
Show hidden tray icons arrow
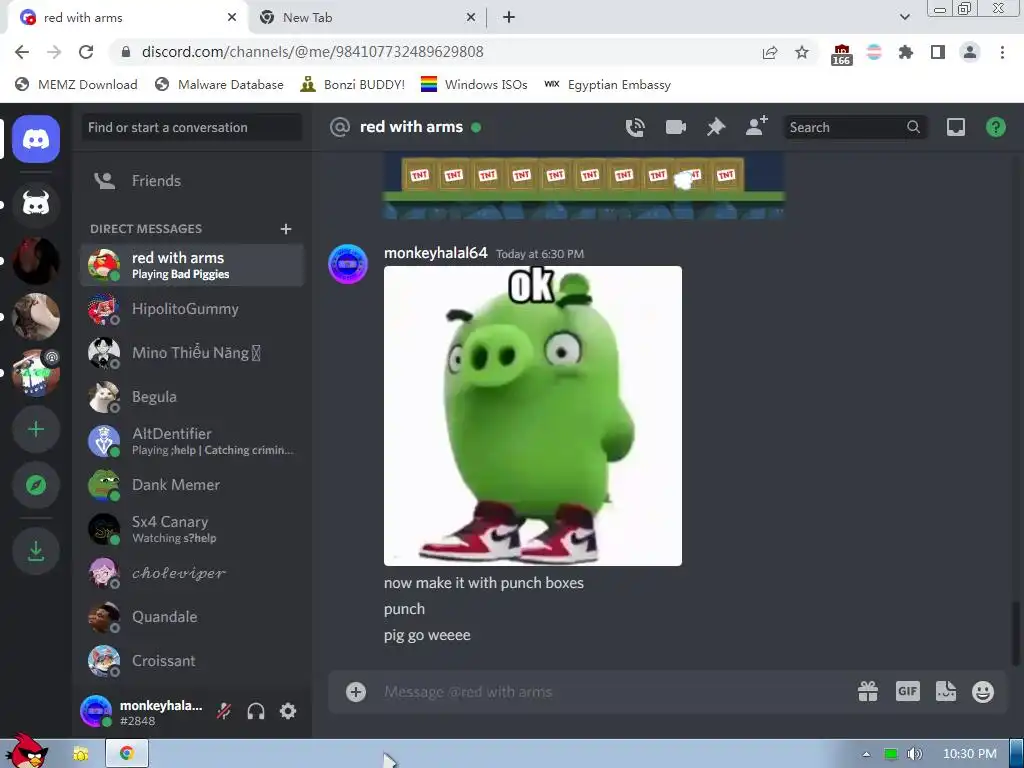point(866,754)
